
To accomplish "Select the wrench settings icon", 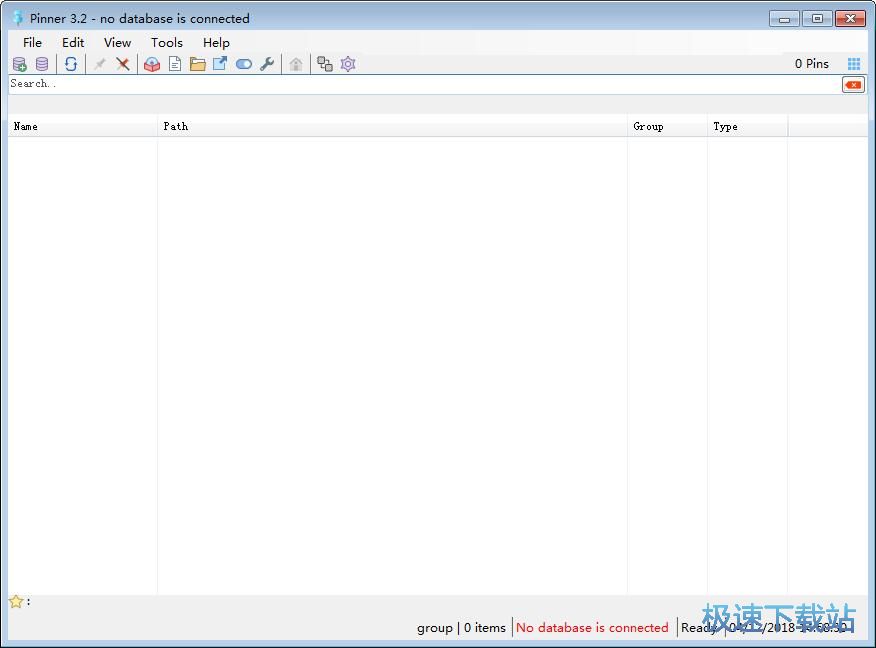I will click(267, 63).
